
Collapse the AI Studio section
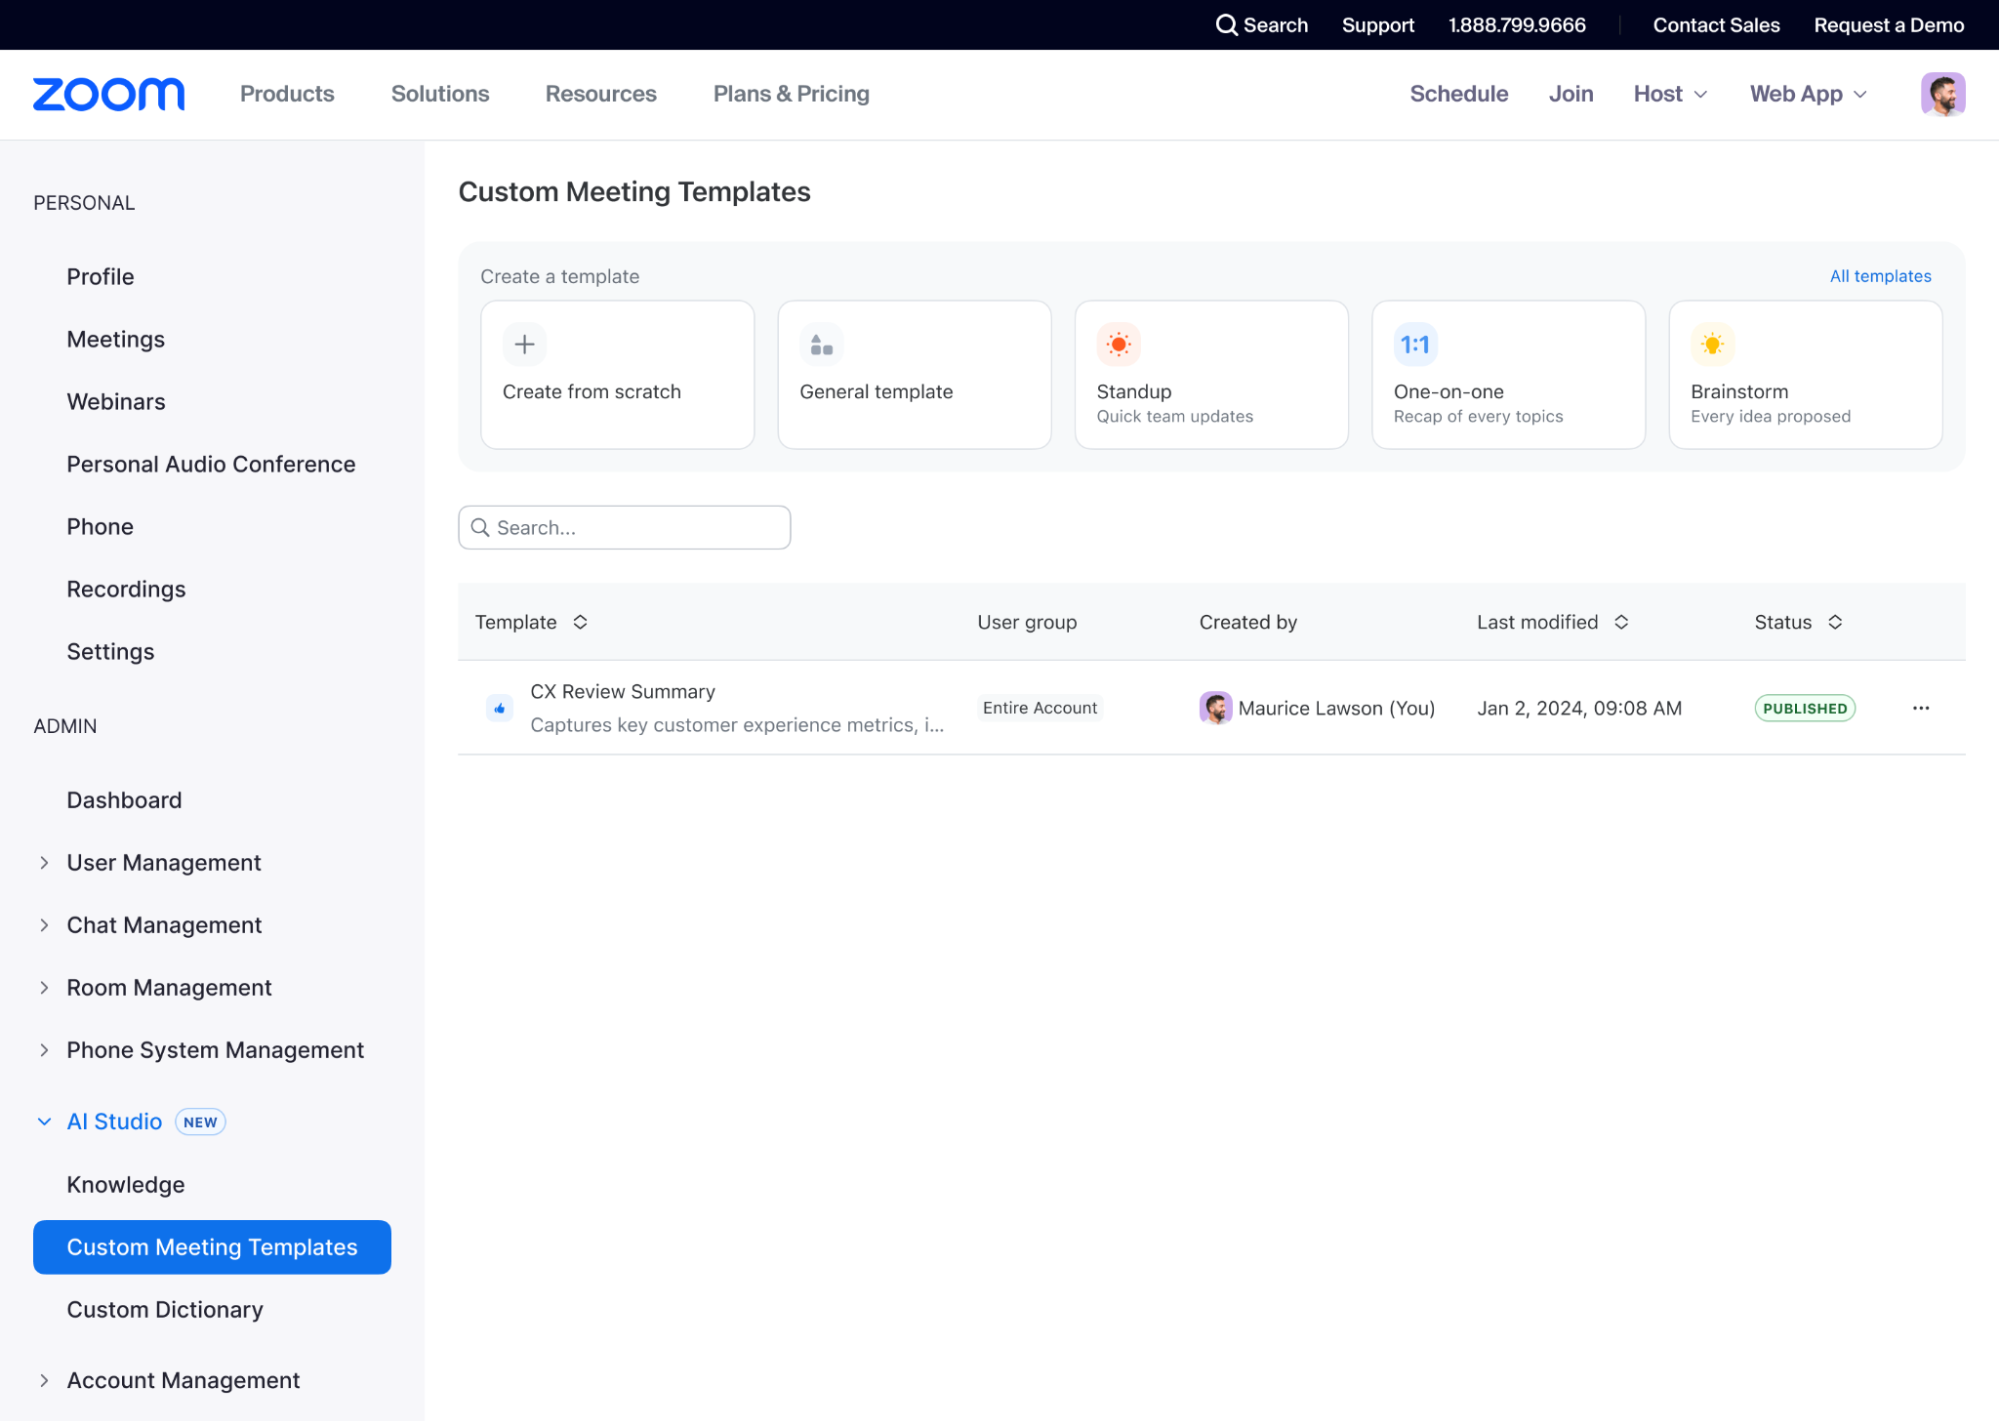click(44, 1122)
